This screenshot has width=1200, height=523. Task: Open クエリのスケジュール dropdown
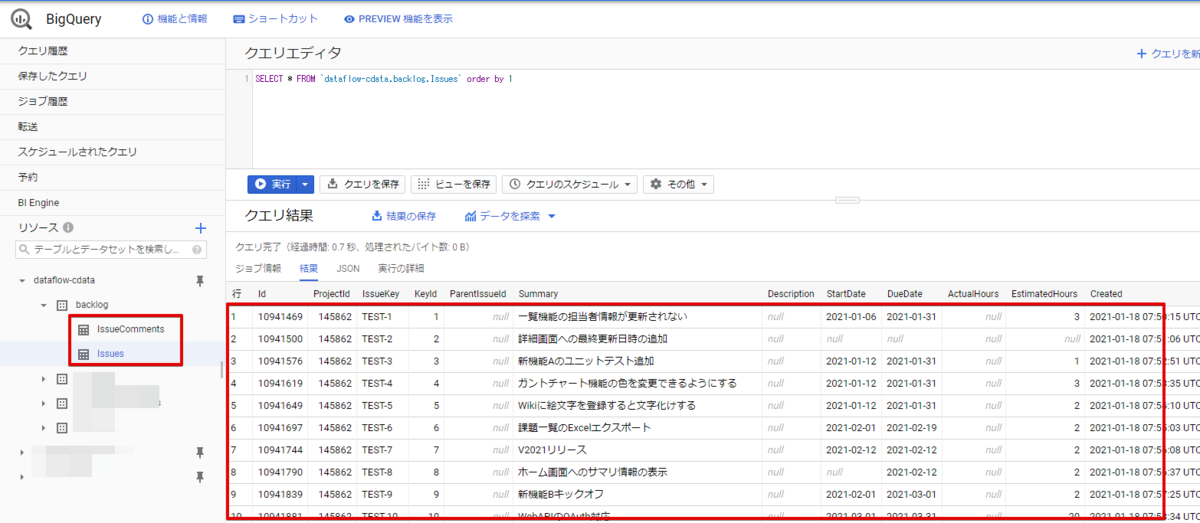[x=569, y=184]
